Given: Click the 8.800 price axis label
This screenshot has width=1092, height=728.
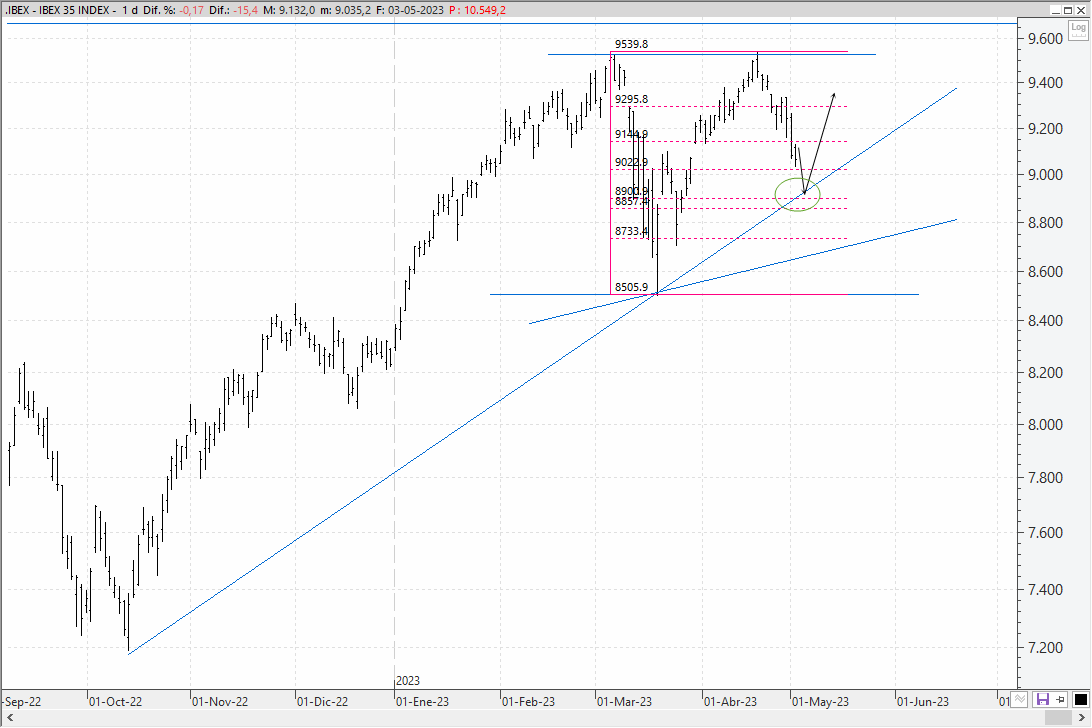Looking at the screenshot, I should [x=1045, y=223].
